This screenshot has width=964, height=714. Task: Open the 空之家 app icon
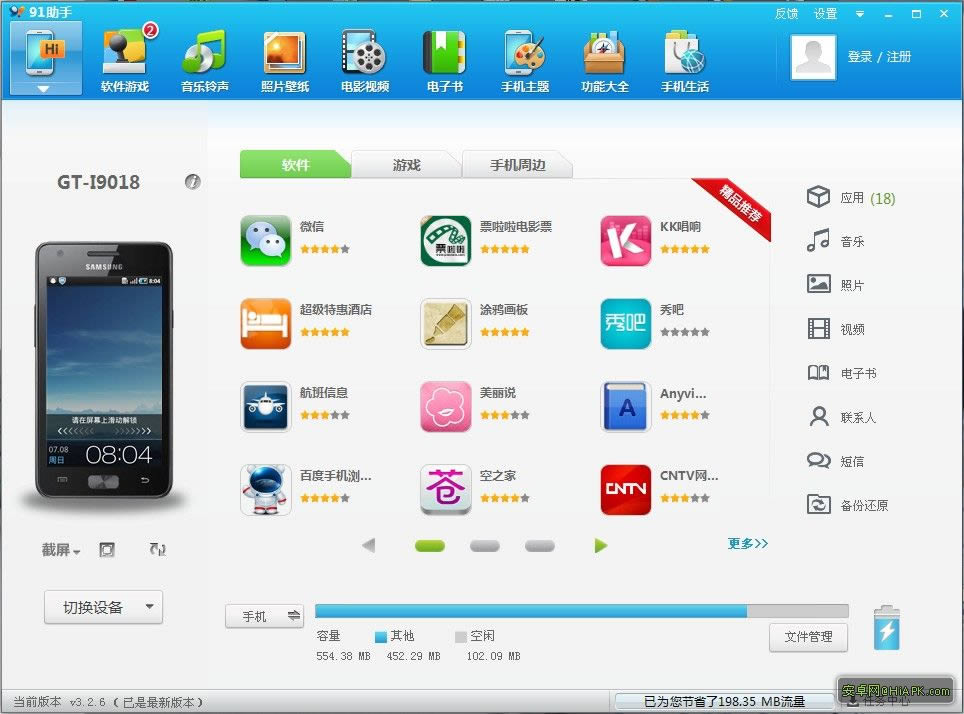pos(446,490)
